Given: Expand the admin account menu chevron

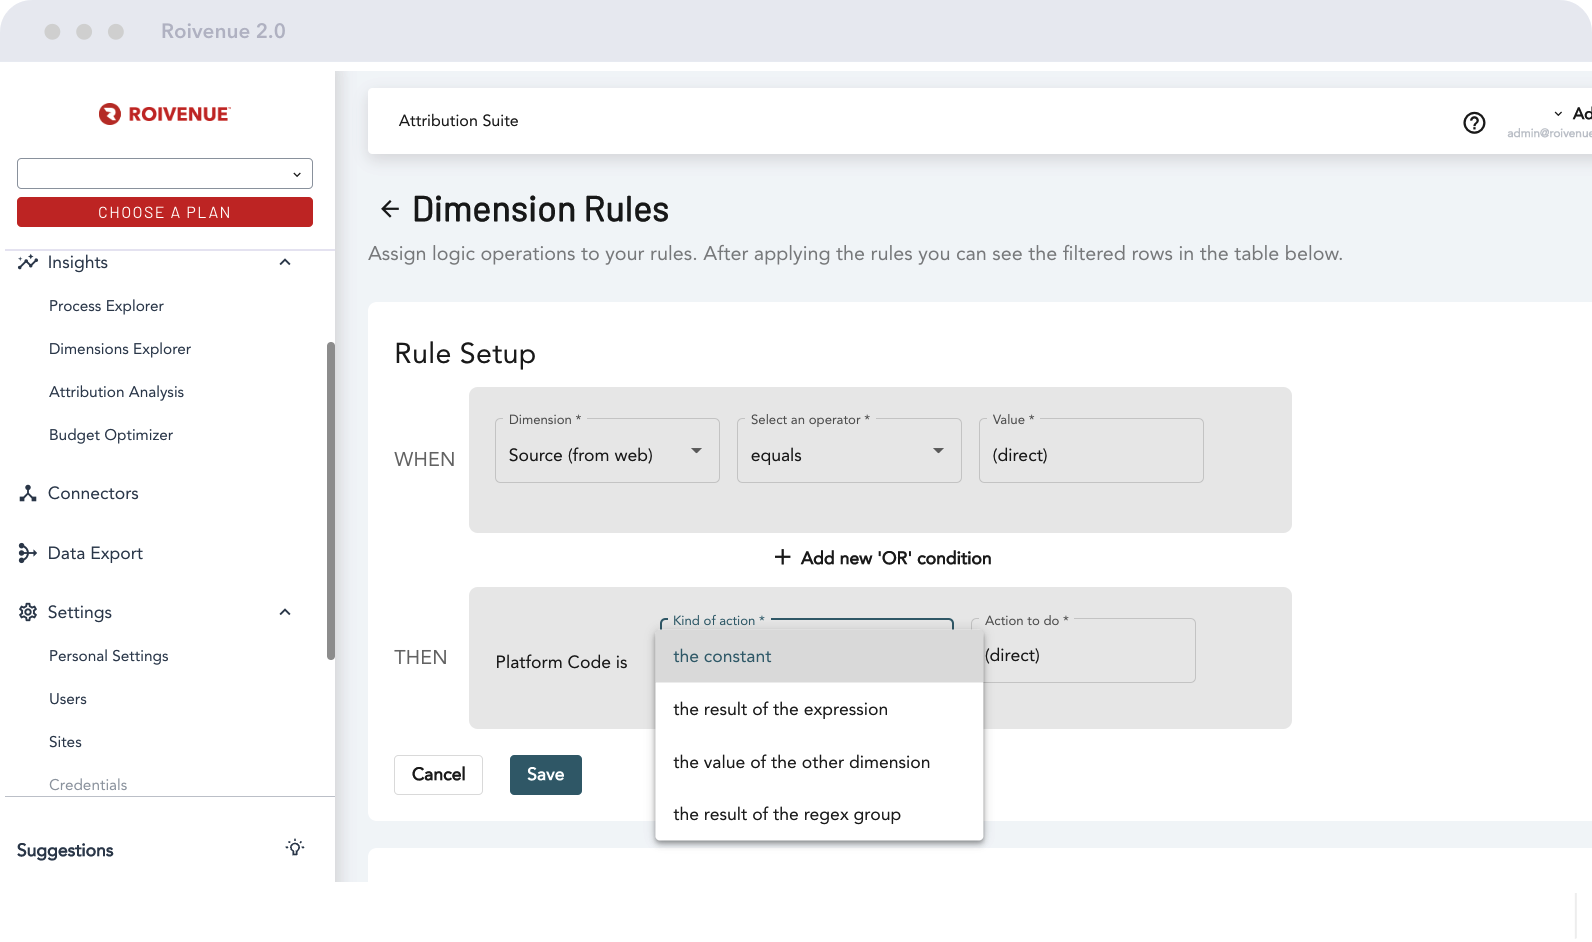Looking at the screenshot, I should coord(1558,114).
